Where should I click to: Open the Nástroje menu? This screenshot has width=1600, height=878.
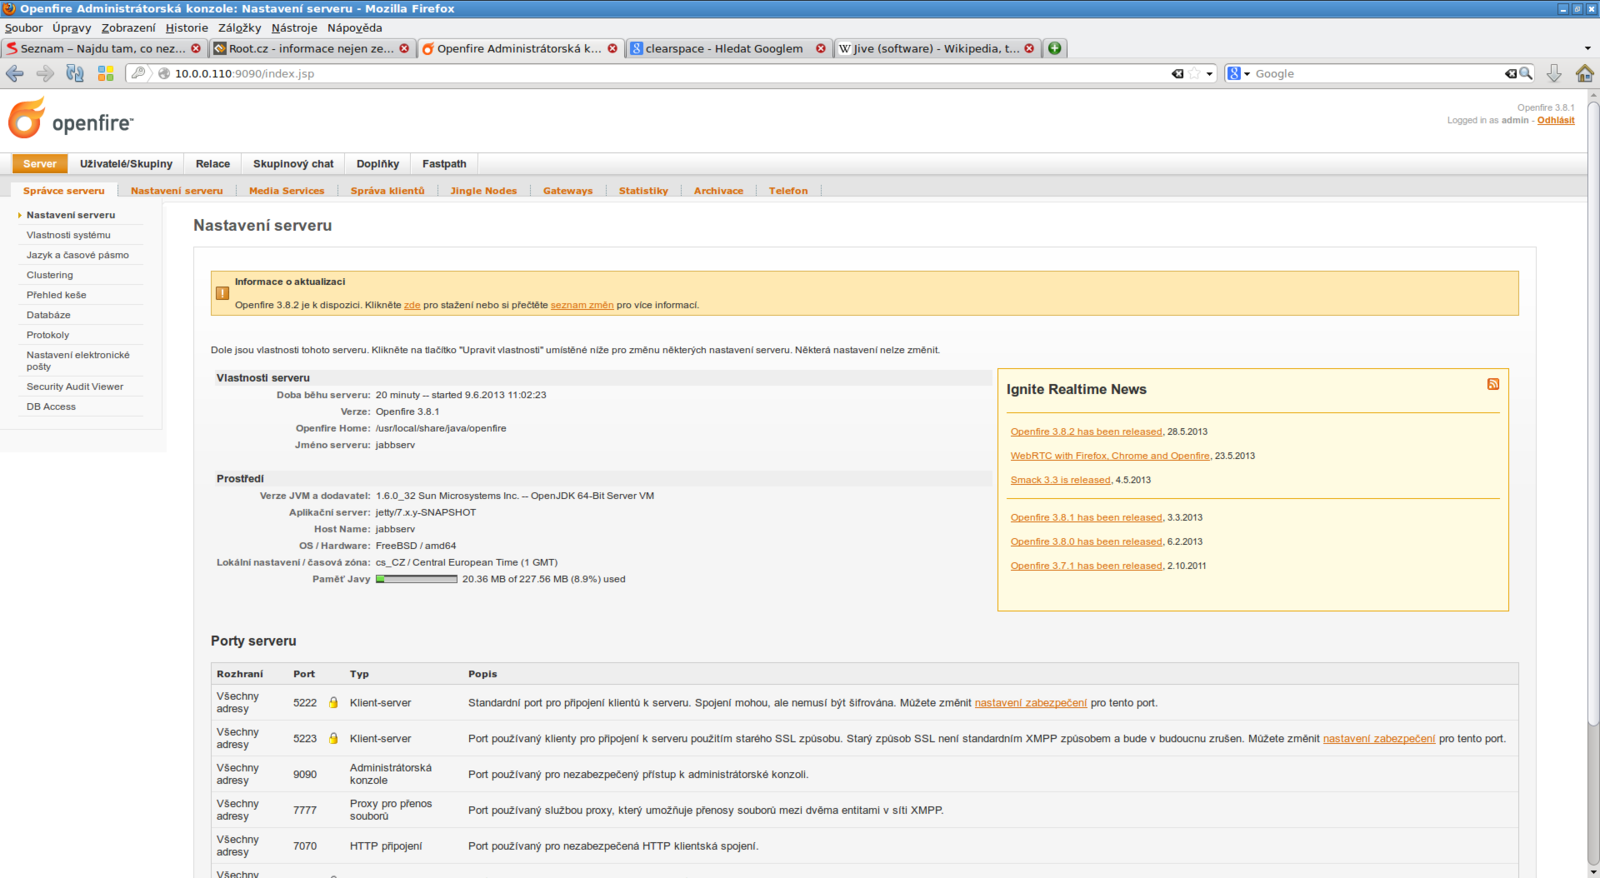pos(294,28)
